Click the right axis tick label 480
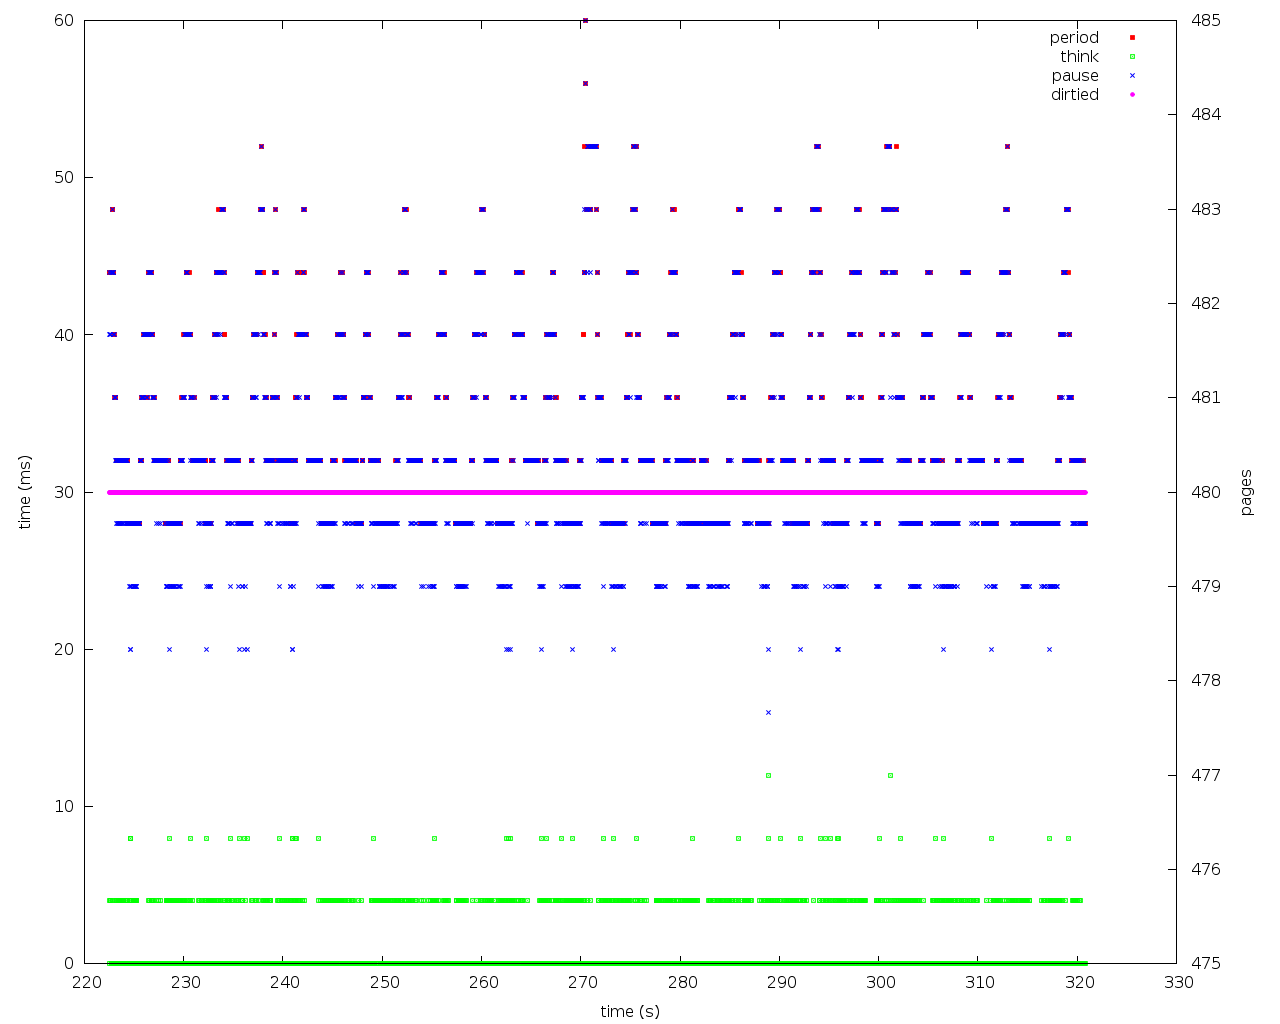Screen dimensions: 1280x1024 point(1206,492)
